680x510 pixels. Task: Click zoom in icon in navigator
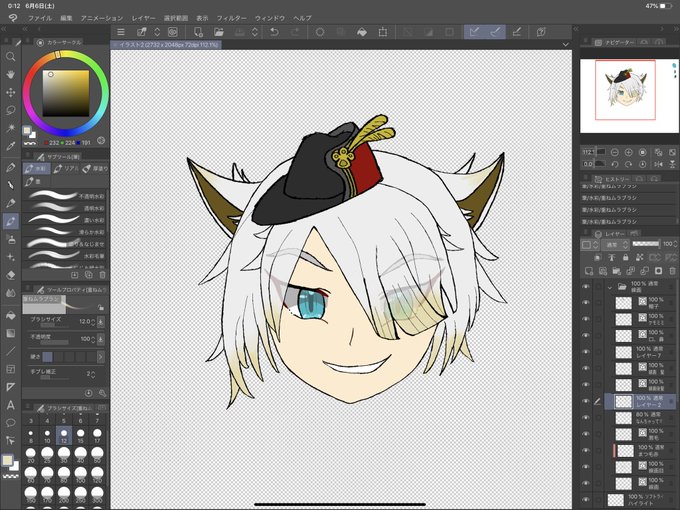click(628, 152)
